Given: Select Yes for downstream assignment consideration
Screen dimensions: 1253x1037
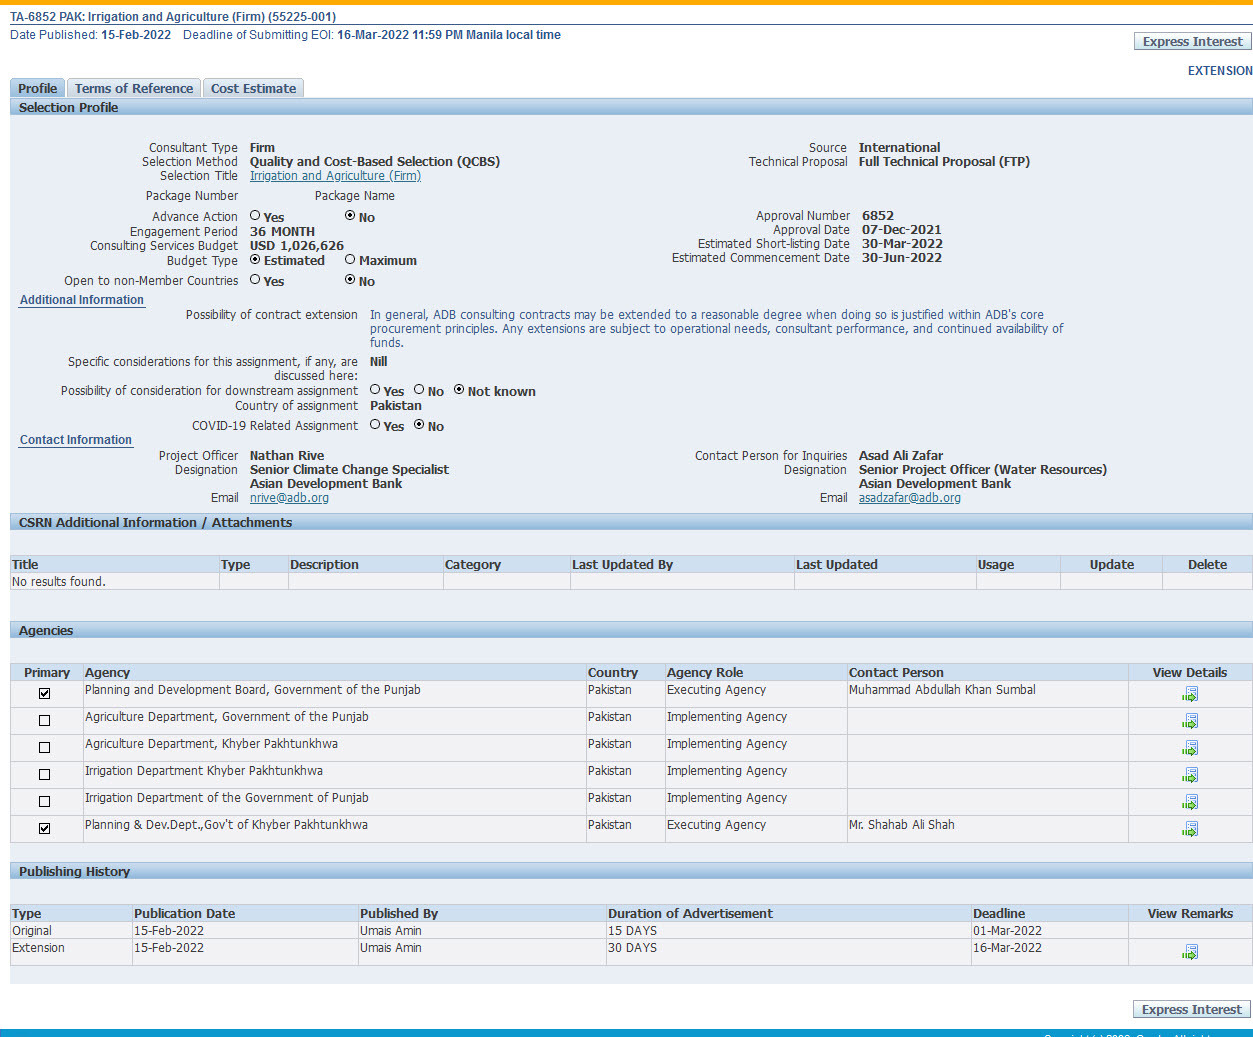Looking at the screenshot, I should tap(375, 390).
